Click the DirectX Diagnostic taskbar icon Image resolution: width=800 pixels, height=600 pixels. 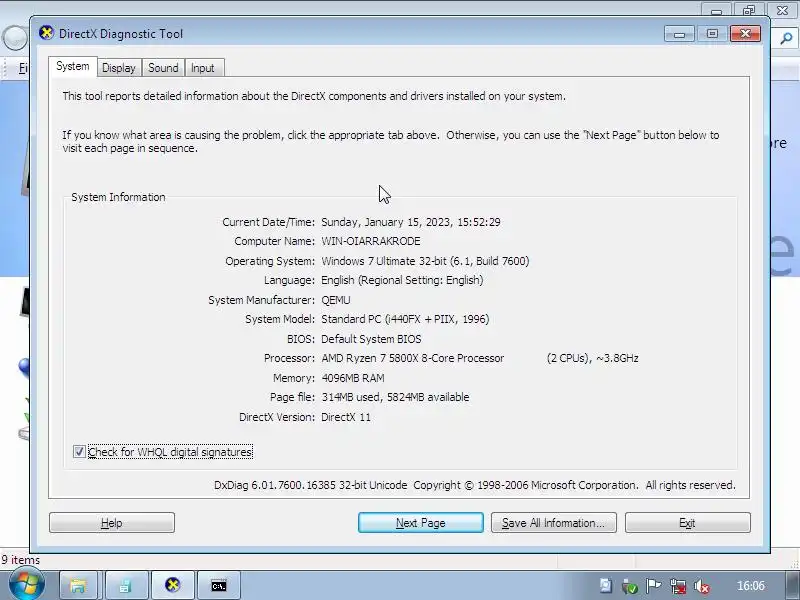(x=173, y=585)
